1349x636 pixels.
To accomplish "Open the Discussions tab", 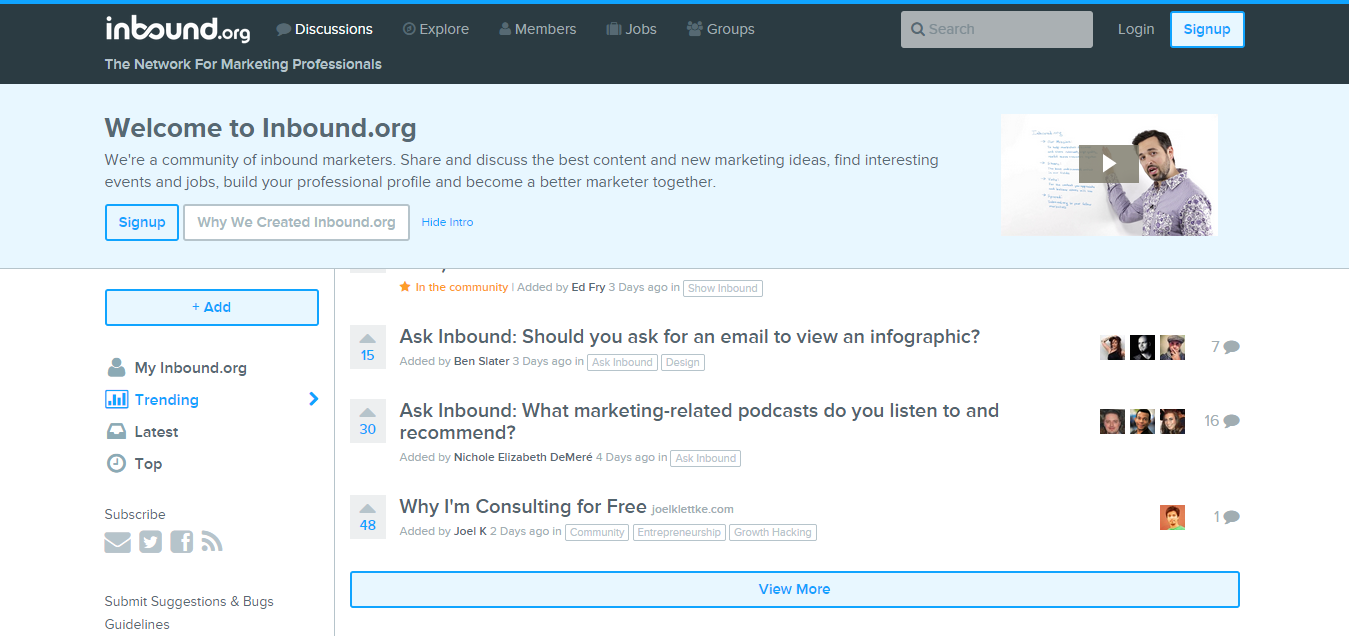I will [324, 29].
